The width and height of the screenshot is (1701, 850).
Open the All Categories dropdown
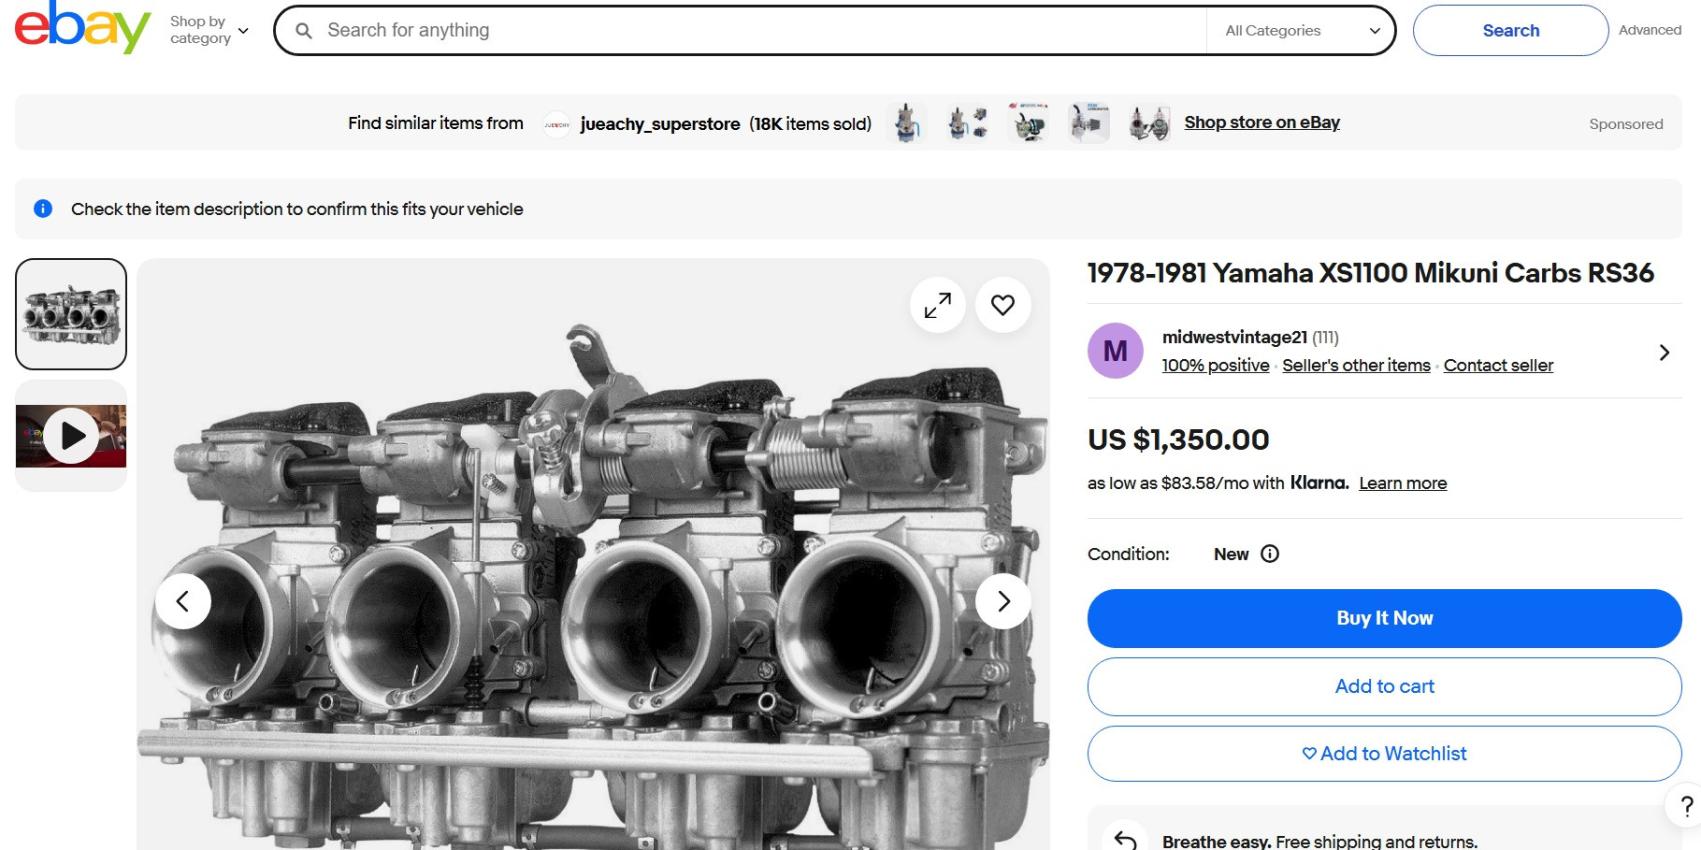[1301, 31]
